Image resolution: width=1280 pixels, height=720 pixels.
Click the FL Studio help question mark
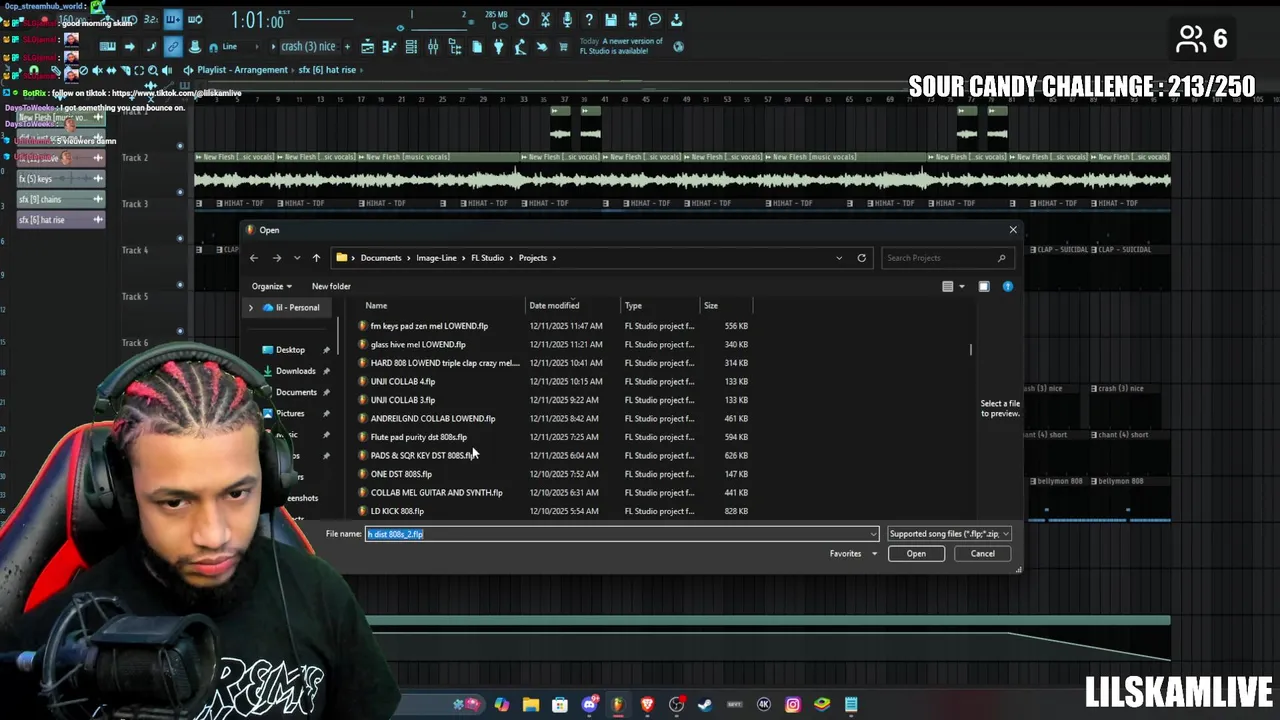(x=589, y=20)
